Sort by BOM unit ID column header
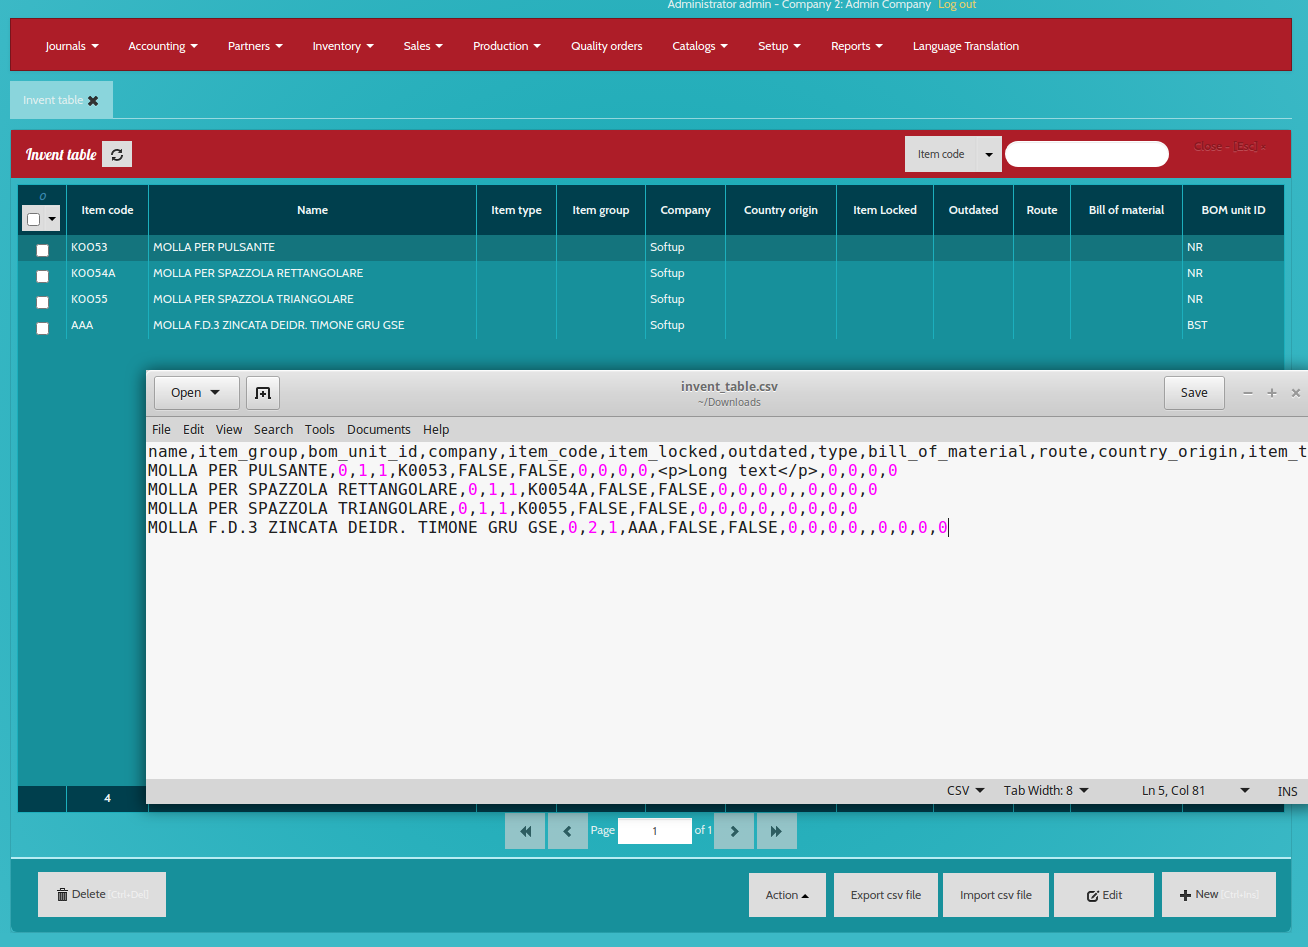Image resolution: width=1308 pixels, height=947 pixels. click(1233, 210)
